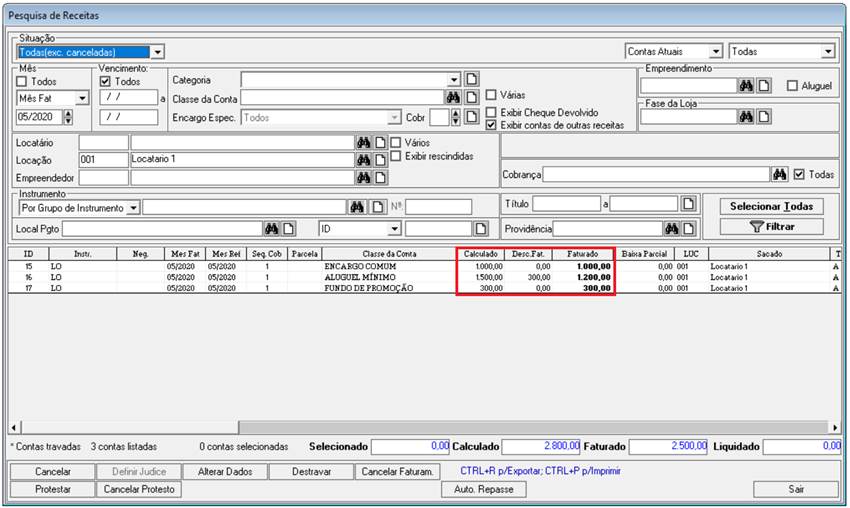Sort by the Calculado column header
The width and height of the screenshot is (850, 508).
click(481, 254)
